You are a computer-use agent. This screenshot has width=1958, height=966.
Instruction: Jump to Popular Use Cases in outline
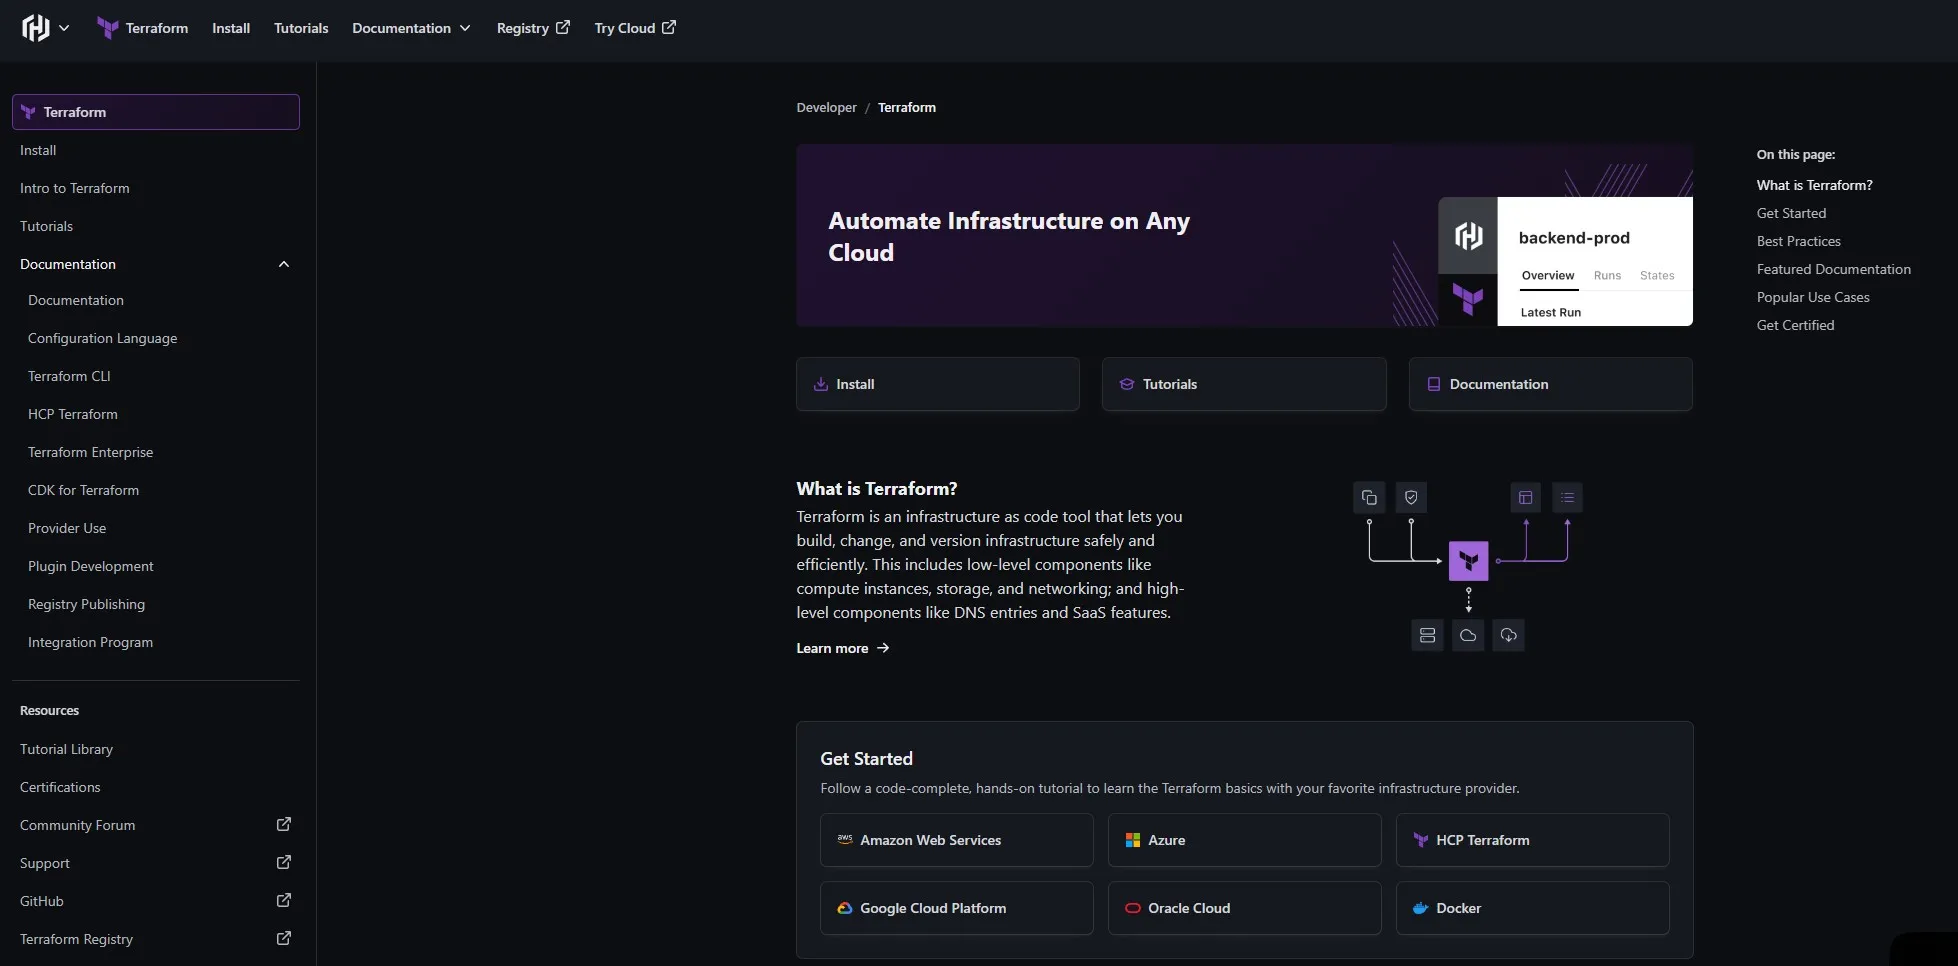coord(1813,297)
